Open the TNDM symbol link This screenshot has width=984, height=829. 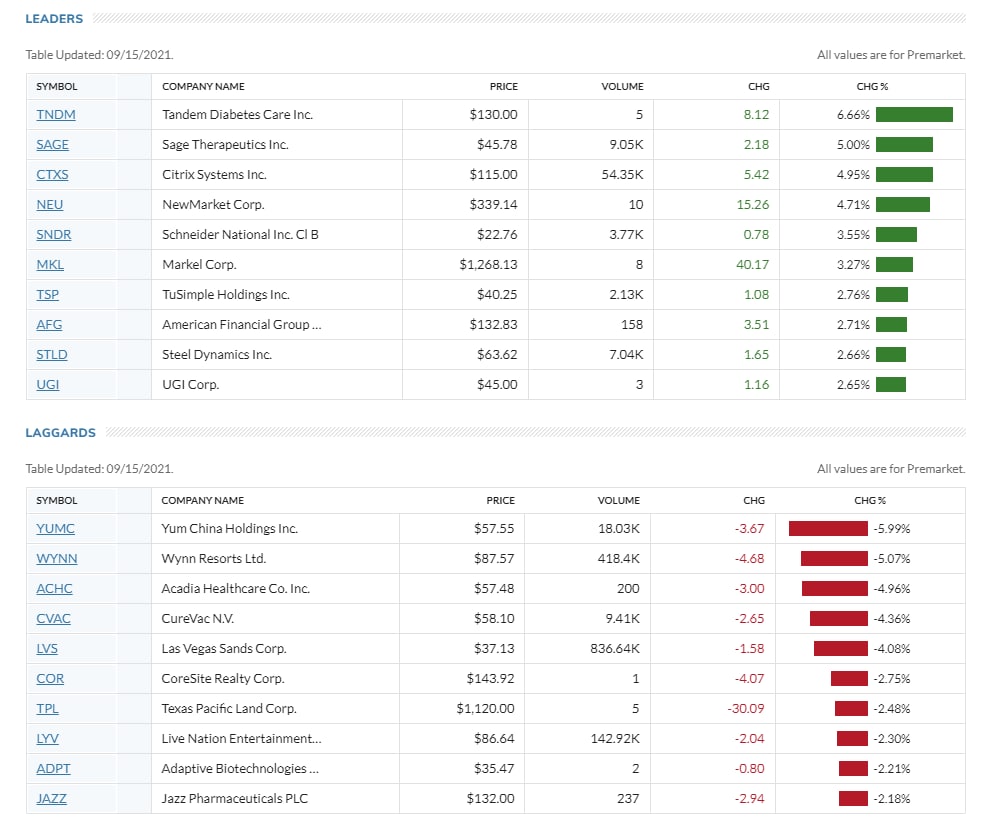pos(56,115)
